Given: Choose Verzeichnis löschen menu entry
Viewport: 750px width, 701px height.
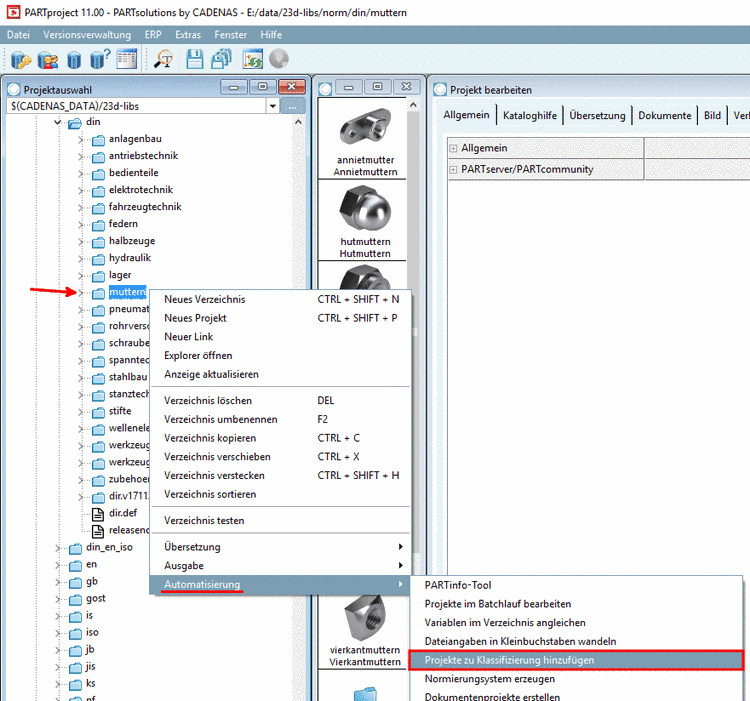Looking at the screenshot, I should [x=281, y=400].
